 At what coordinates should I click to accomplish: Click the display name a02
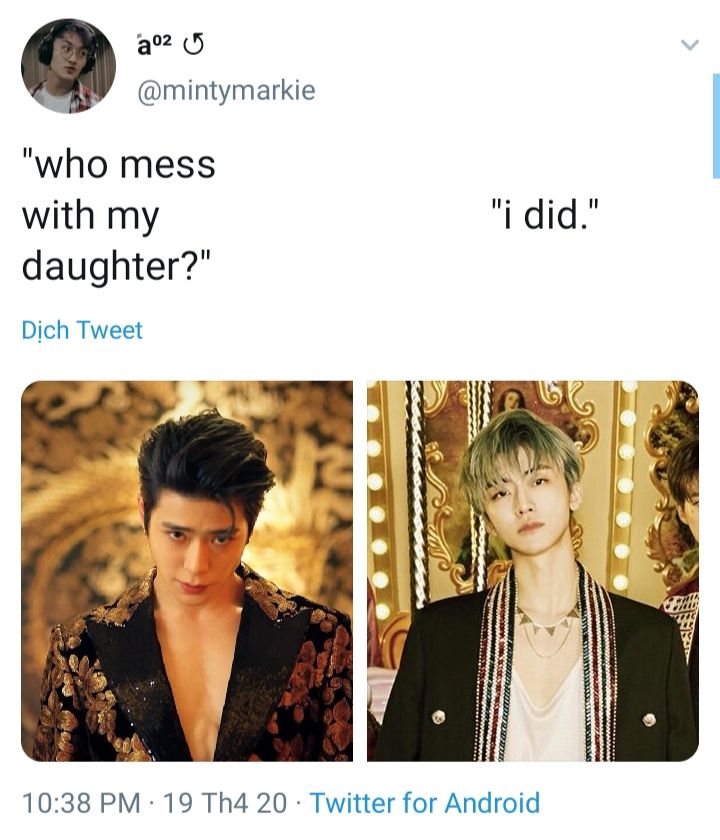click(154, 44)
